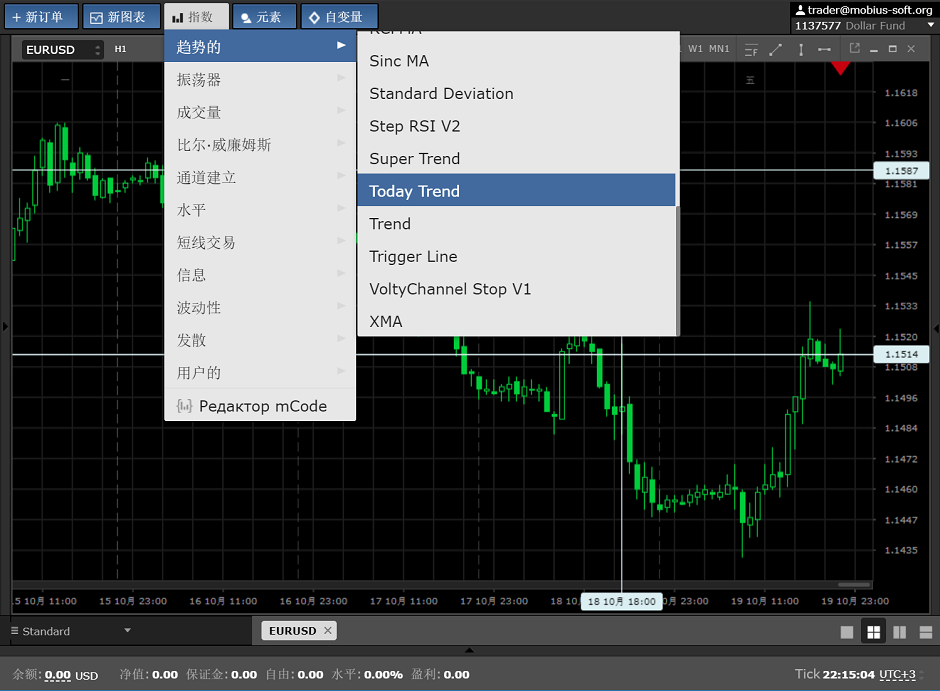Click the indicator submenu scrollbar
The image size is (940, 691).
coord(677,271)
